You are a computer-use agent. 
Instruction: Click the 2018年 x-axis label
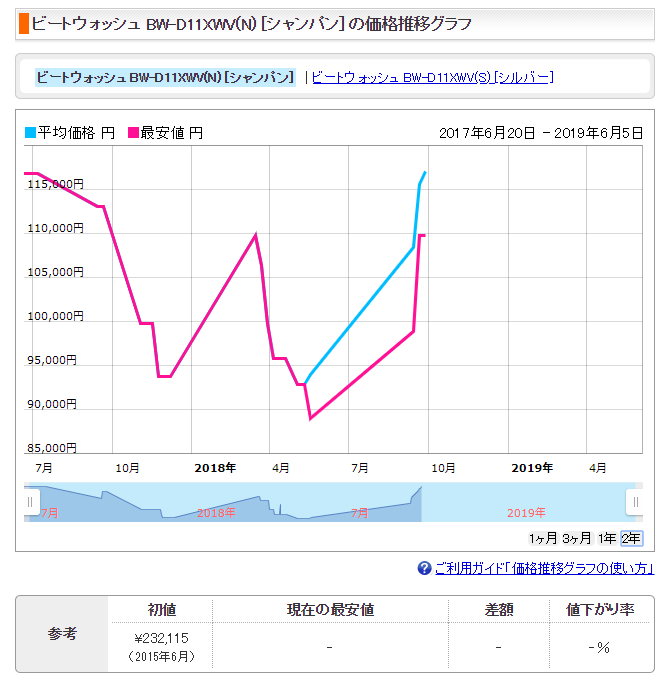click(x=215, y=468)
